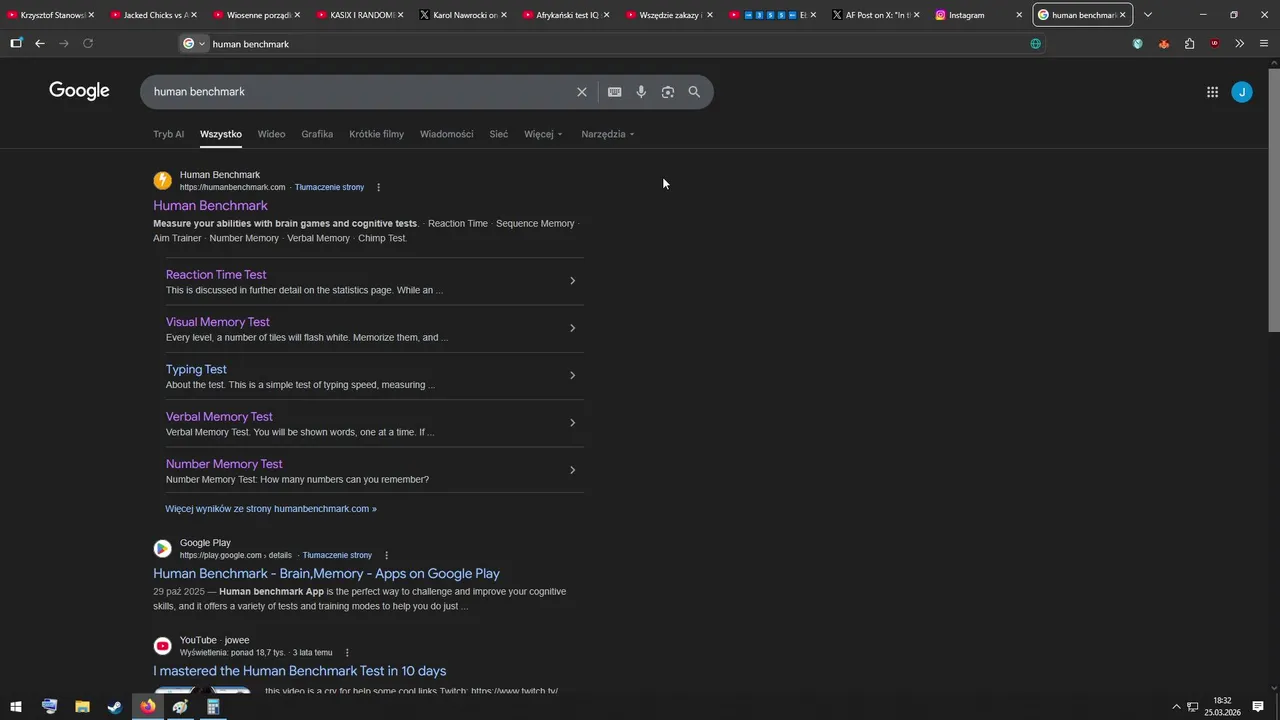This screenshot has height=720, width=1280.
Task: Go to the Google logo homepage
Action: pos(79,91)
